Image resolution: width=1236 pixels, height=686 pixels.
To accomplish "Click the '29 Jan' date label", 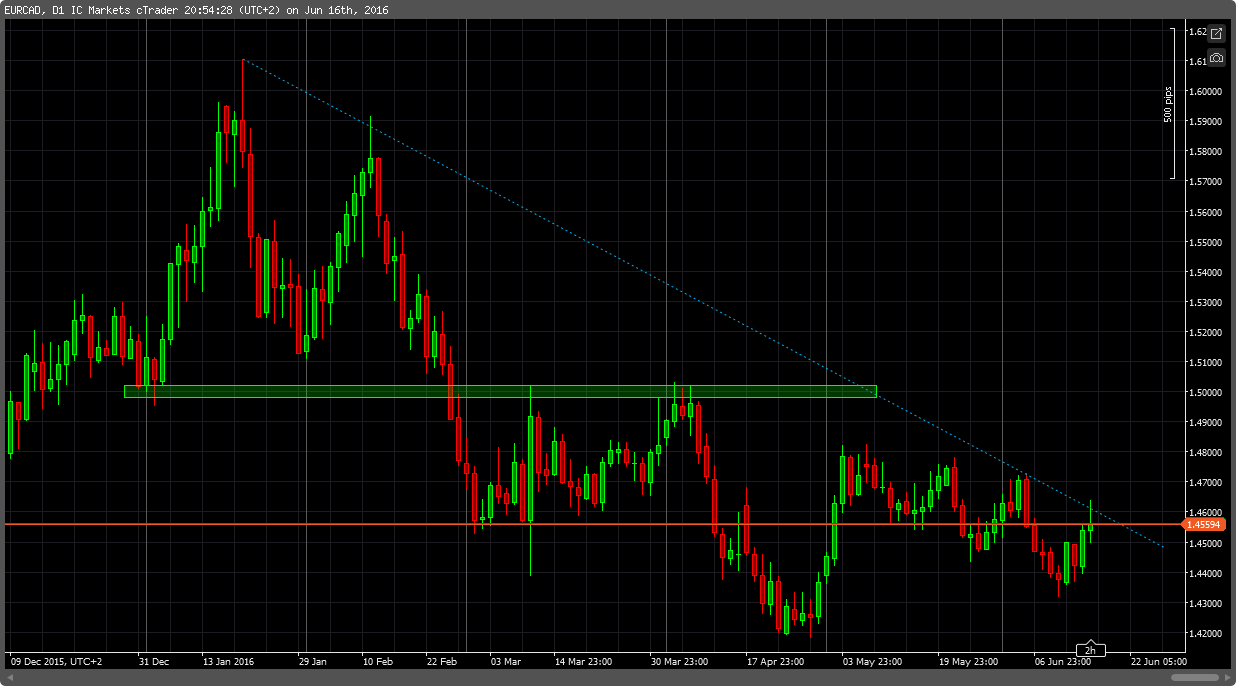I will (313, 661).
